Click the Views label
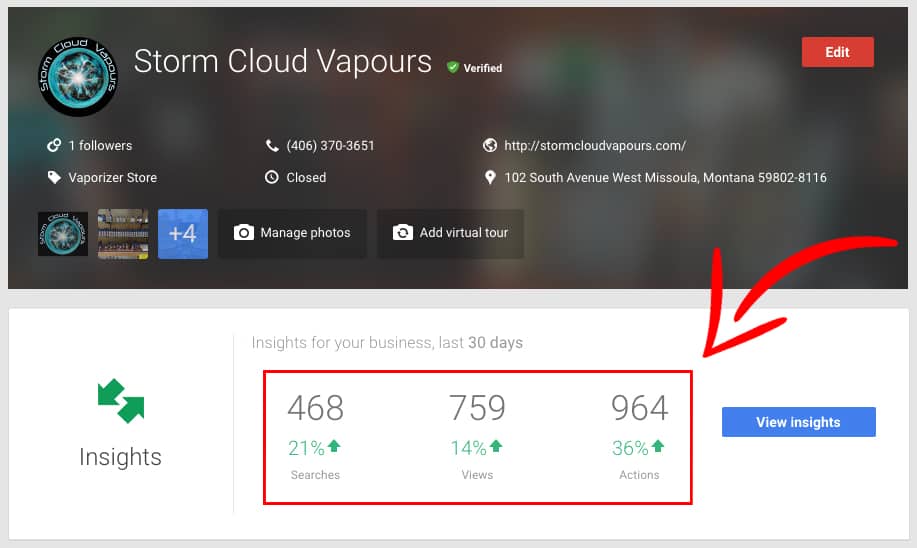917x548 pixels. 477,475
